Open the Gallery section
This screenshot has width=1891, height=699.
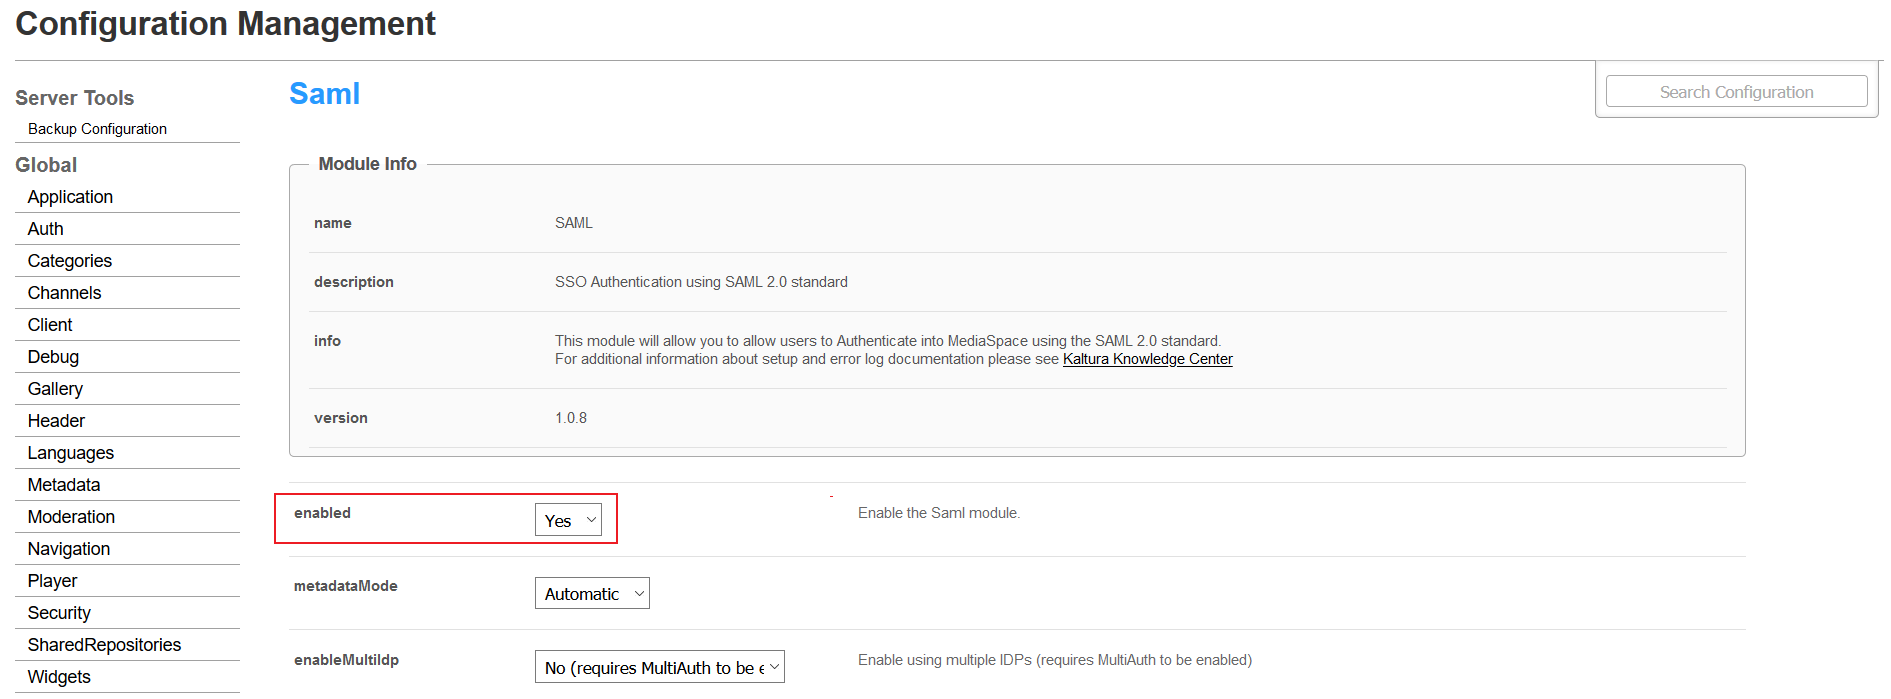[55, 389]
